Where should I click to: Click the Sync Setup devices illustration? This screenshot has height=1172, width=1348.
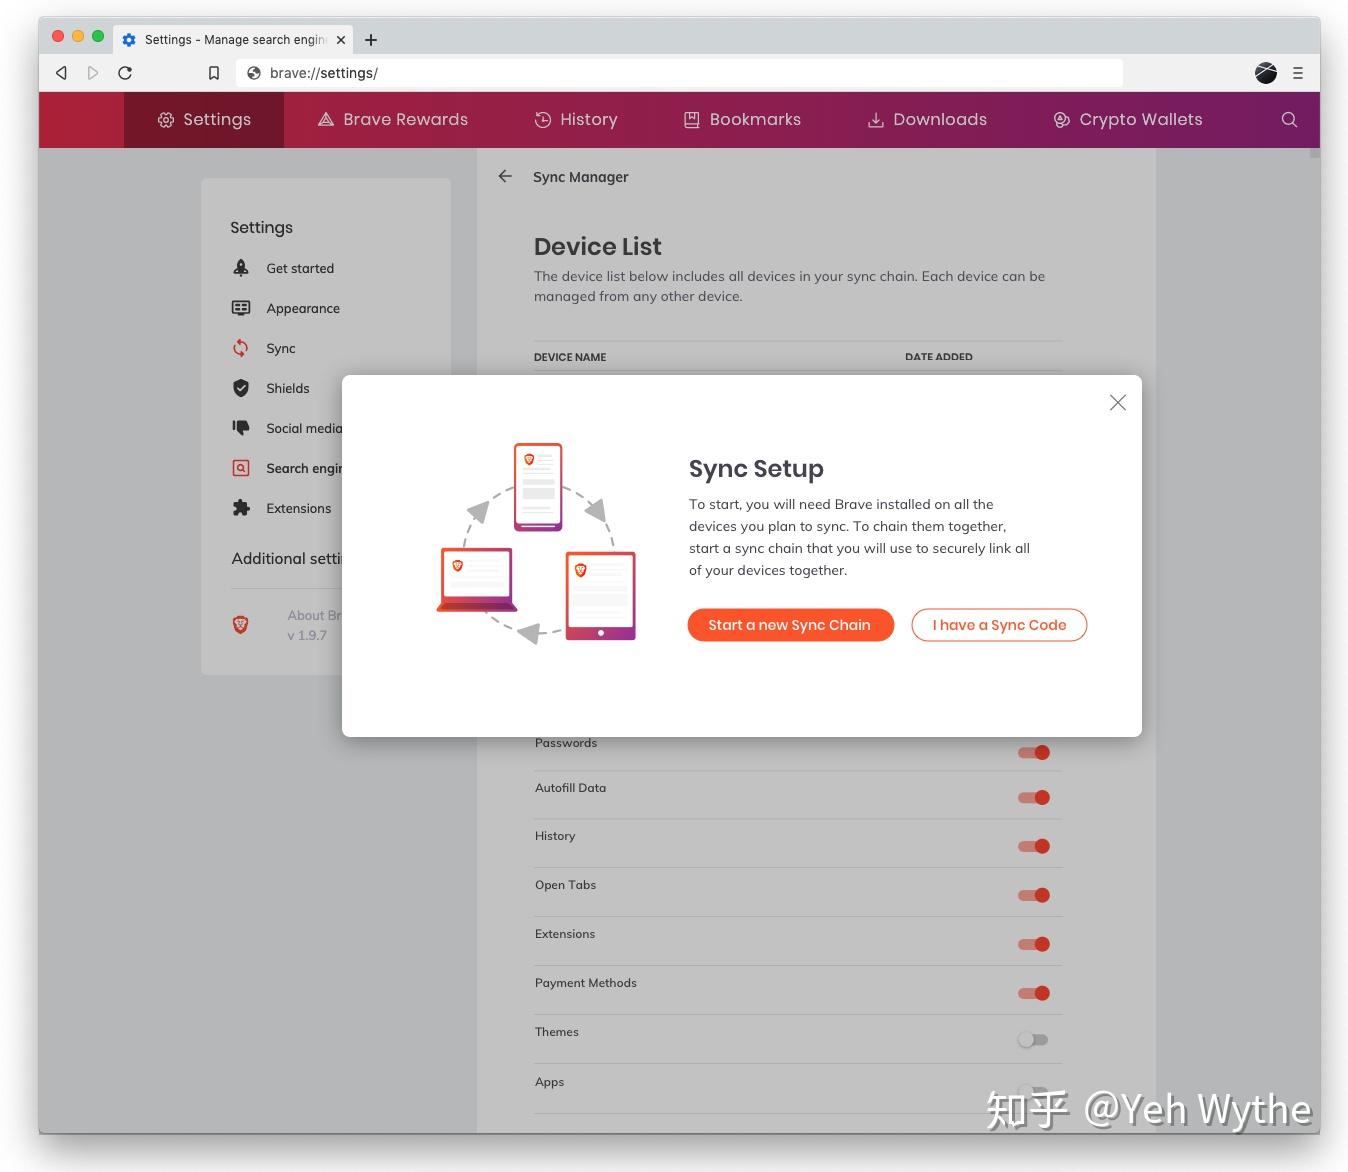[537, 543]
